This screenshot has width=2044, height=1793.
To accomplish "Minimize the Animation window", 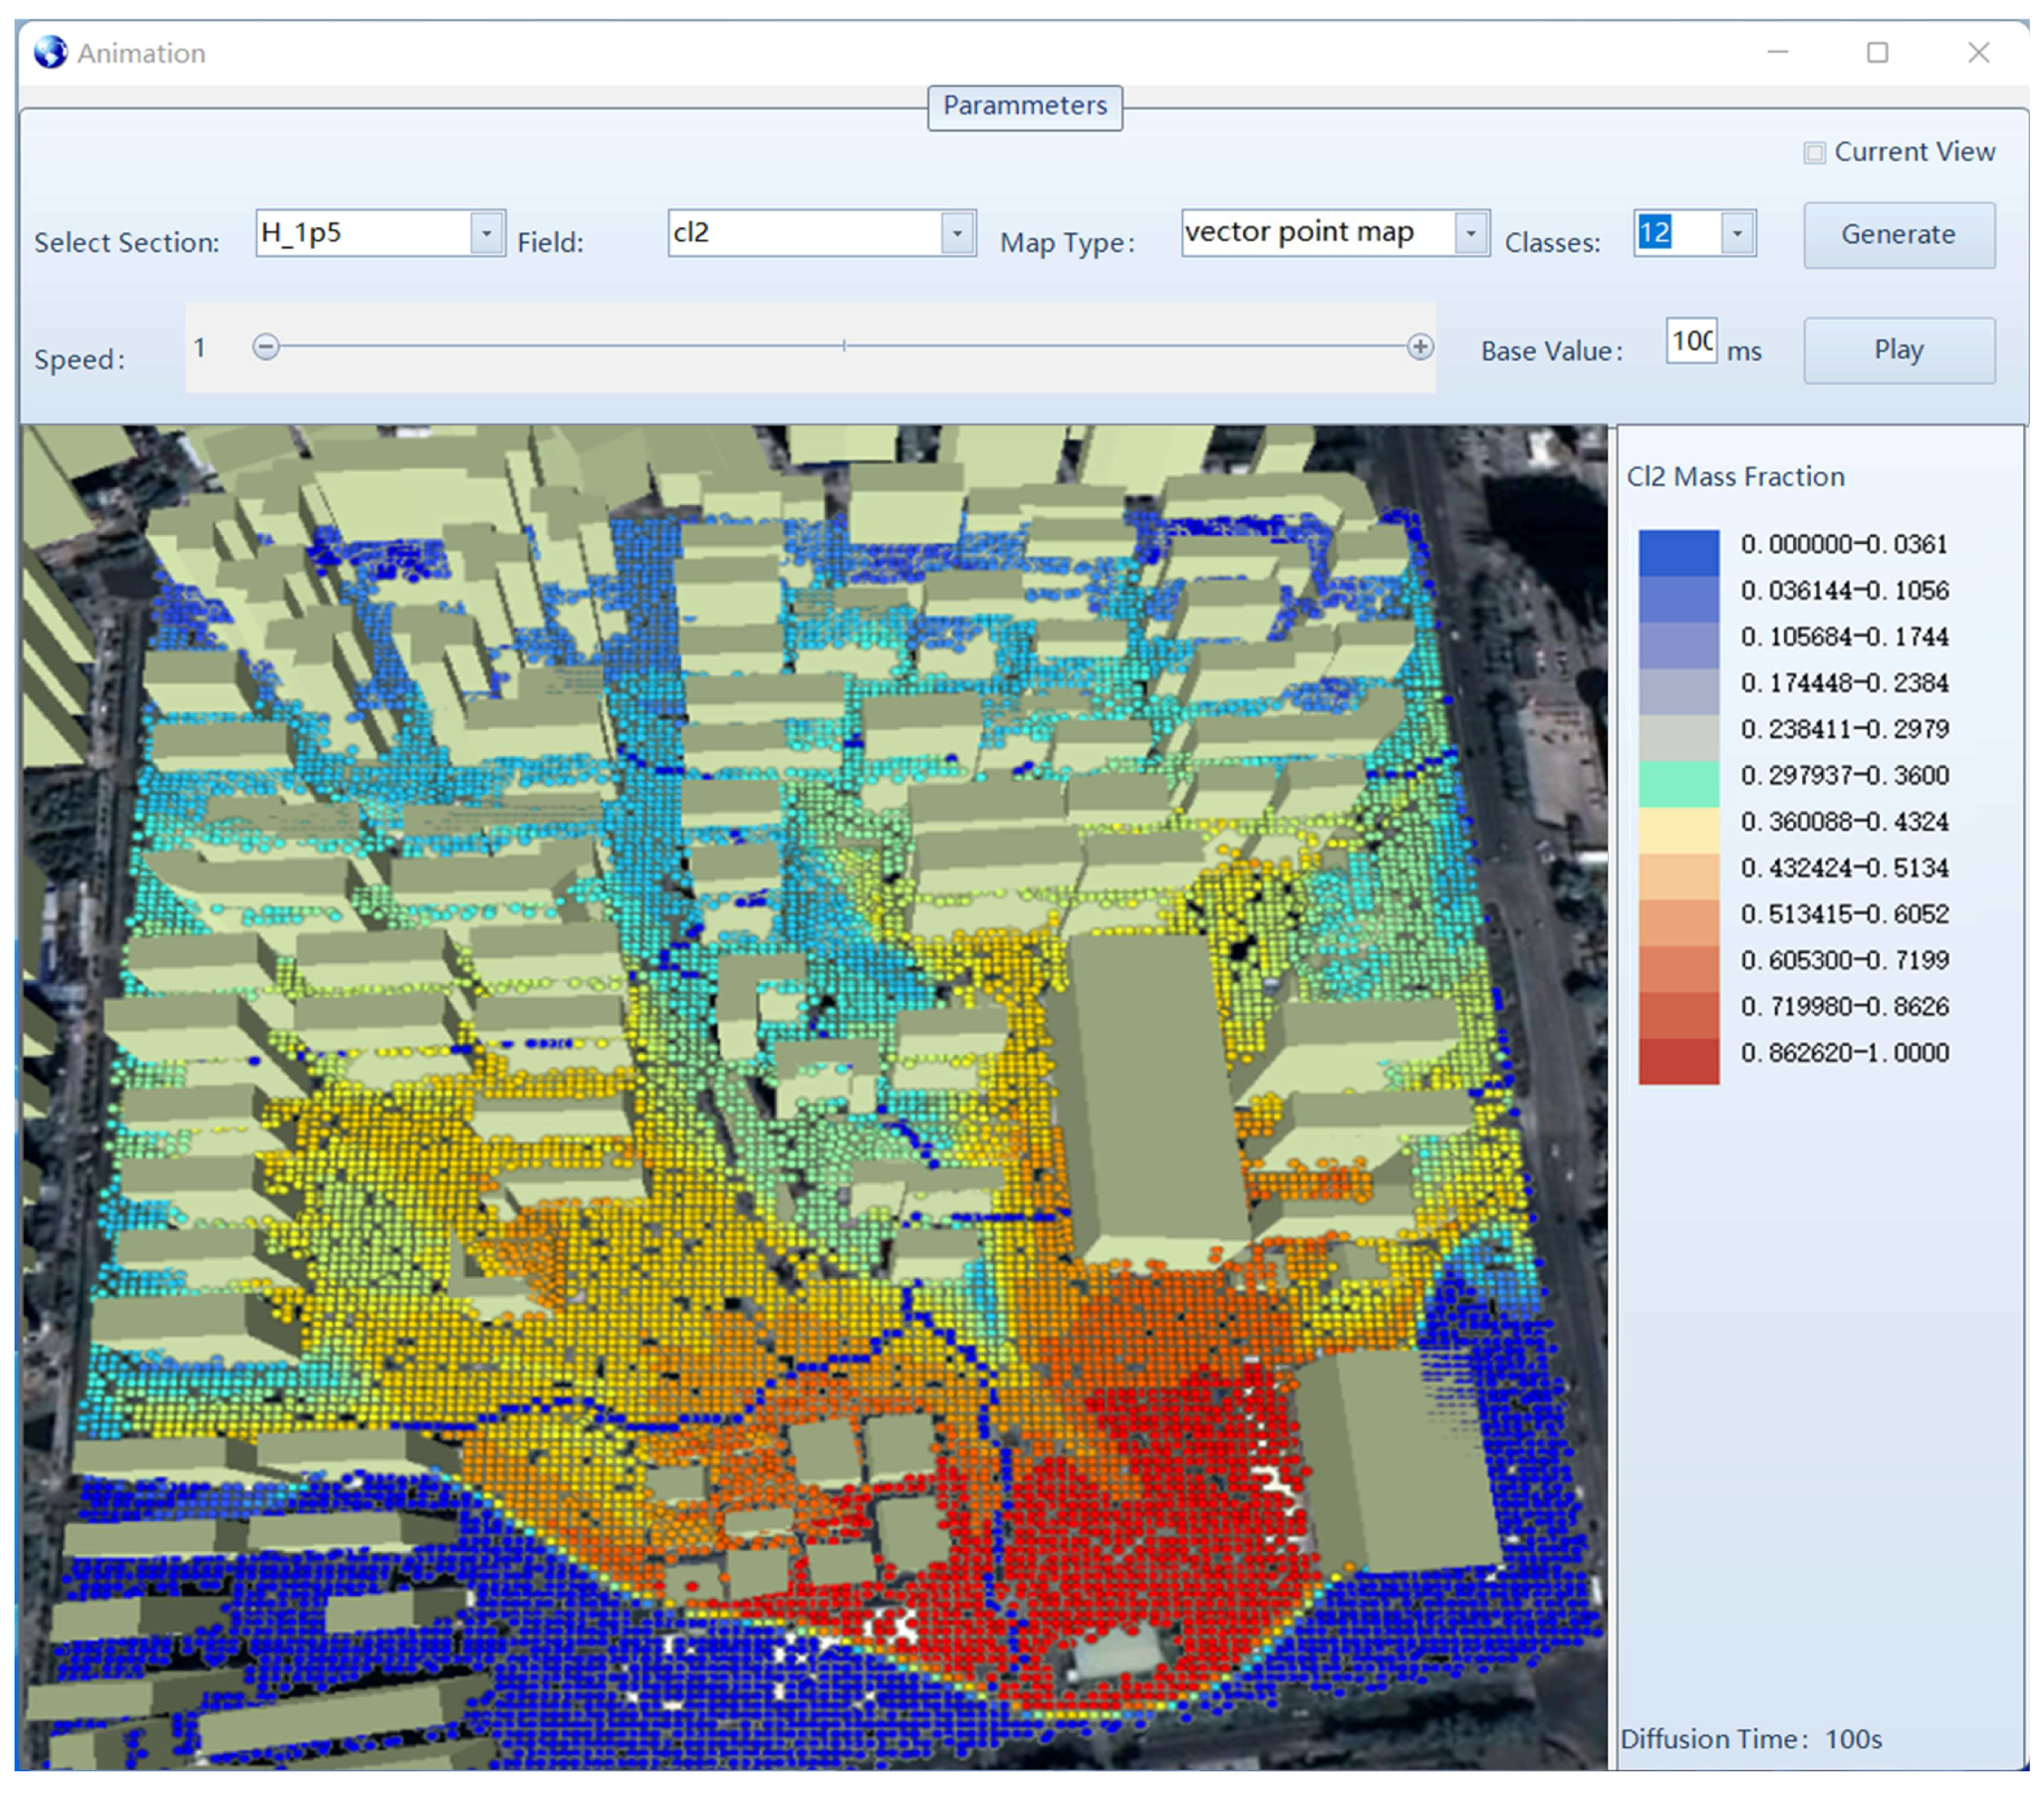I will (1777, 52).
